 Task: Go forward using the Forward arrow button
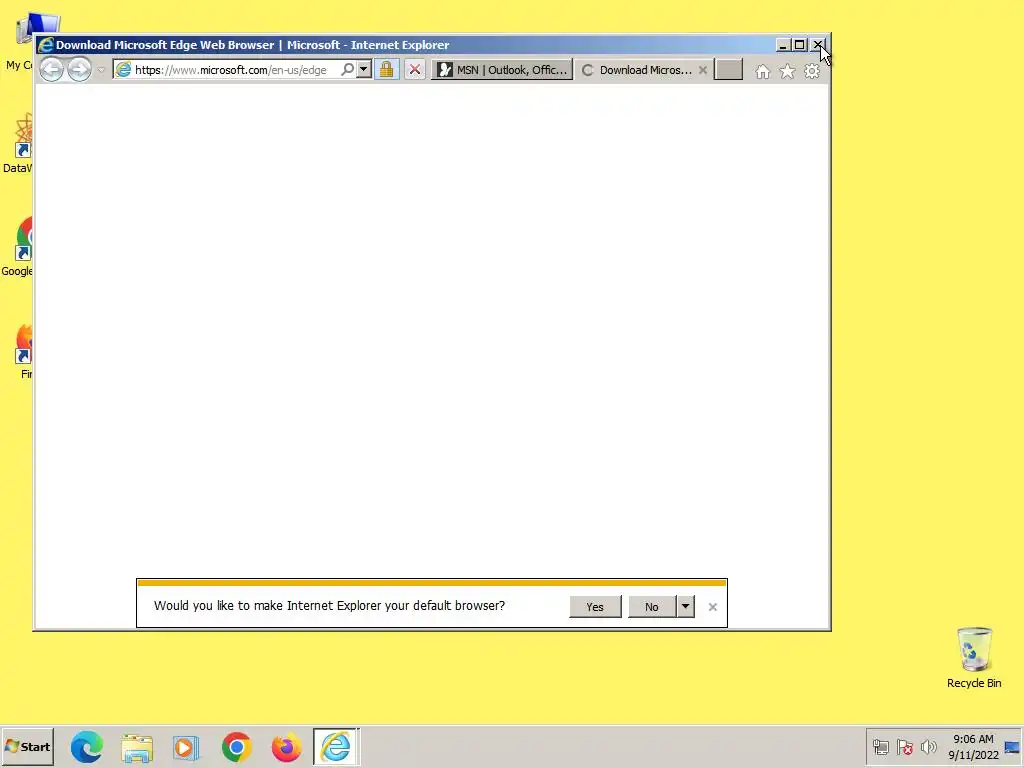pos(80,69)
